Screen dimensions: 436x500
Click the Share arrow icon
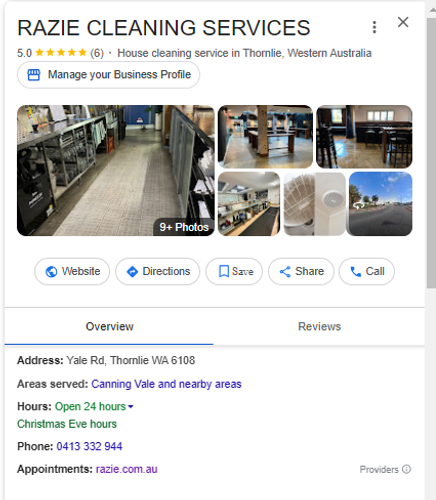(x=285, y=272)
